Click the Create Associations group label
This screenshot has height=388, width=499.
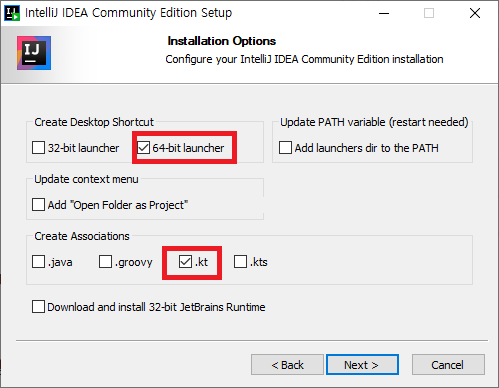(x=82, y=236)
